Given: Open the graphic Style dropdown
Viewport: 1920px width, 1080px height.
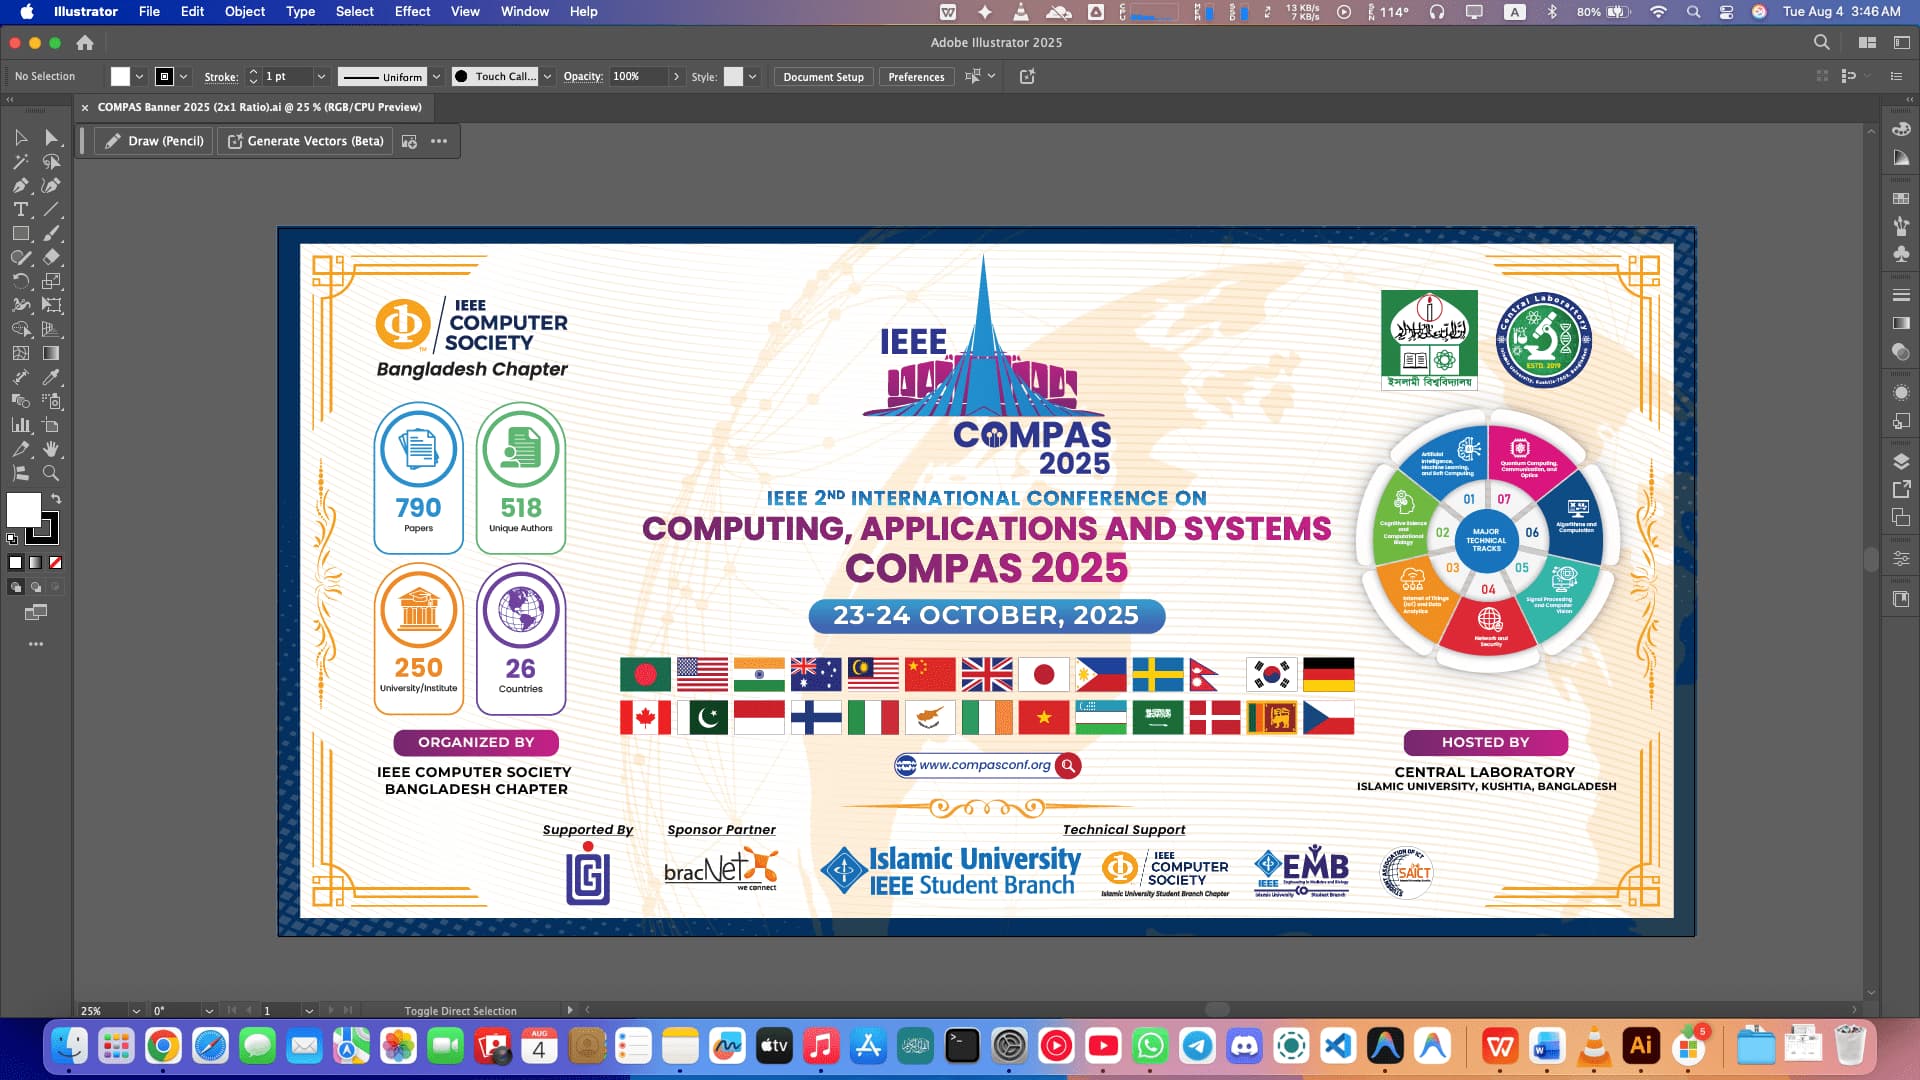Looking at the screenshot, I should point(752,77).
